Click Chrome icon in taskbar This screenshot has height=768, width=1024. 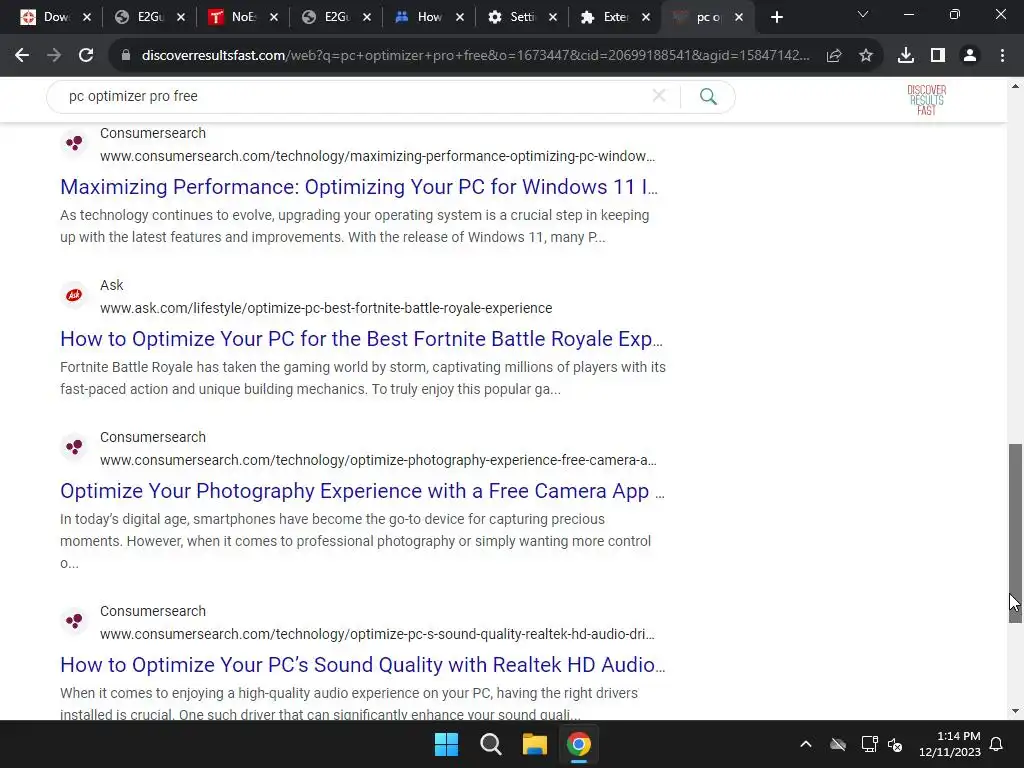579,744
